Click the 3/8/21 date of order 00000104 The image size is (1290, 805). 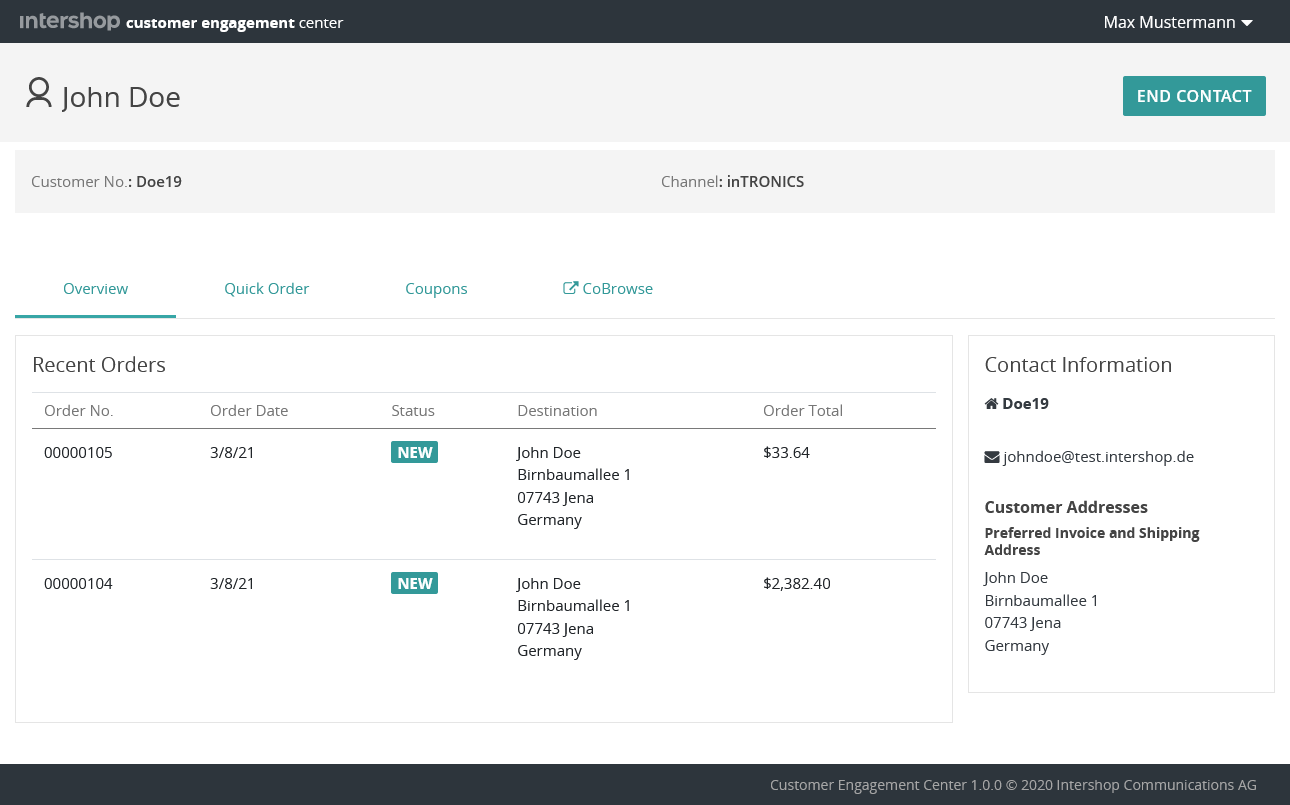[232, 583]
